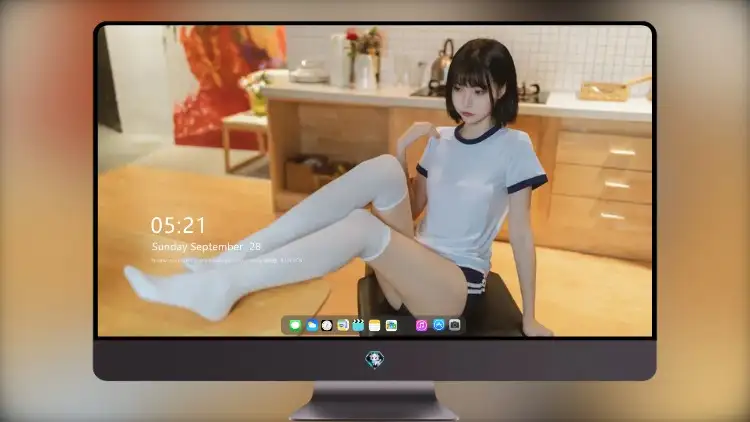750x422 pixels.
Task: Click the Sunday September 28 date text
Action: point(206,246)
